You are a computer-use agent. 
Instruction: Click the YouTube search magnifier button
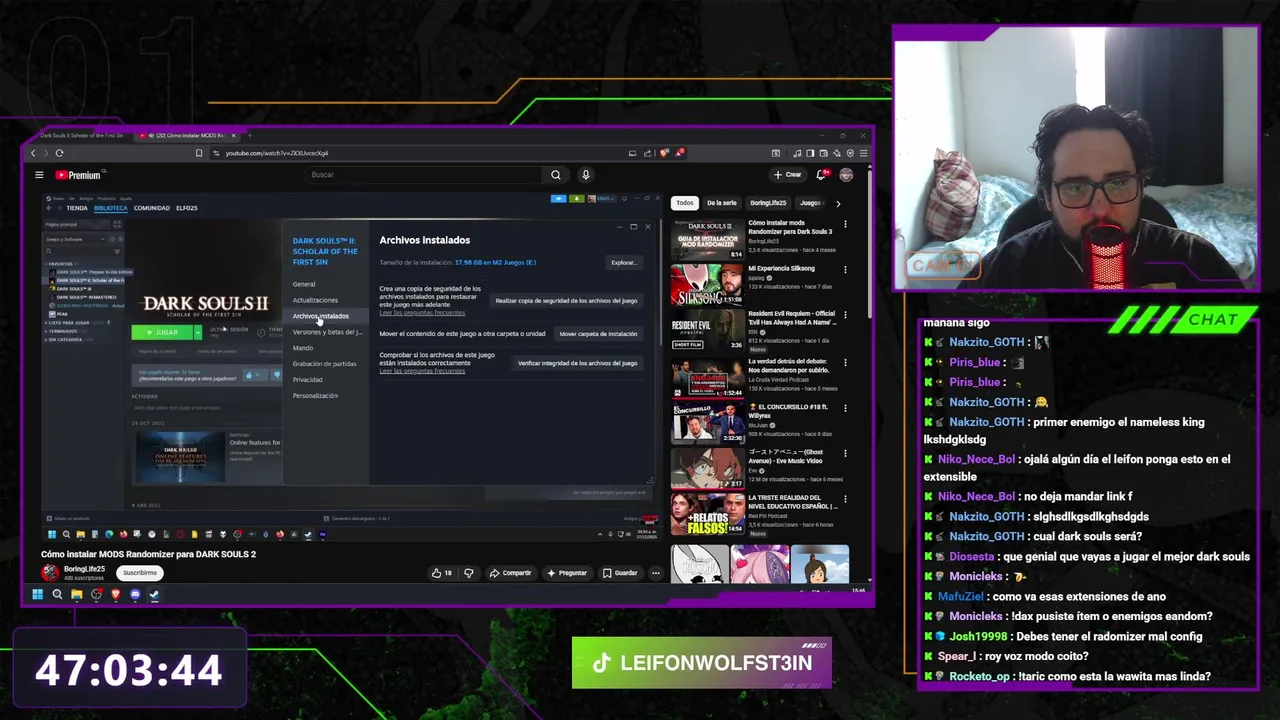[556, 175]
